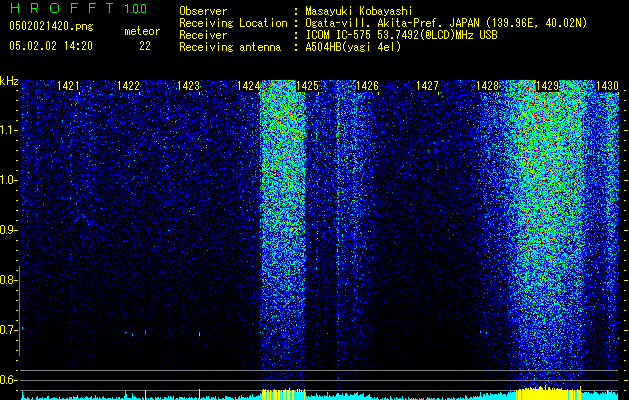The image size is (629, 400).
Task: Click the 0.8 kHz frequency label
Action: [7, 280]
